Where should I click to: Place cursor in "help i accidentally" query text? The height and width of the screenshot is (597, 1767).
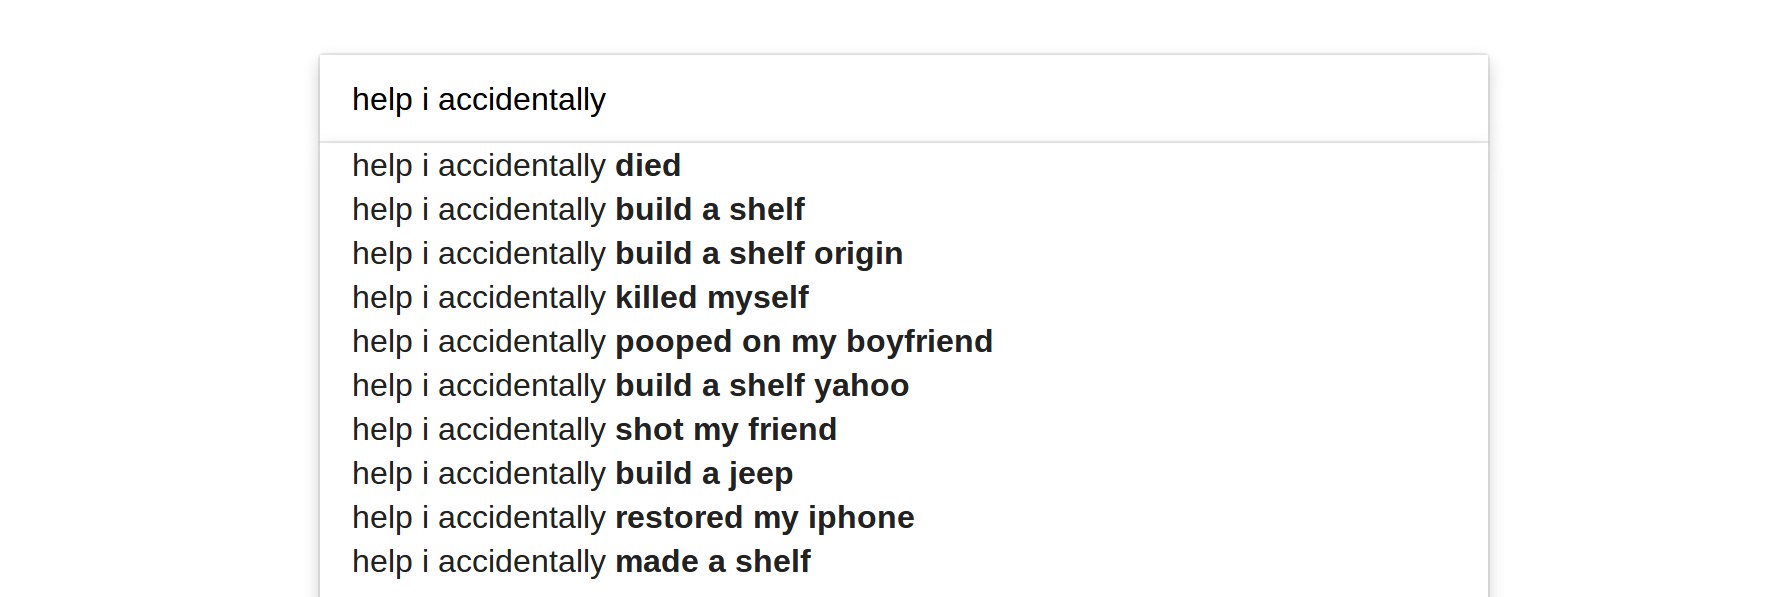click(x=479, y=99)
